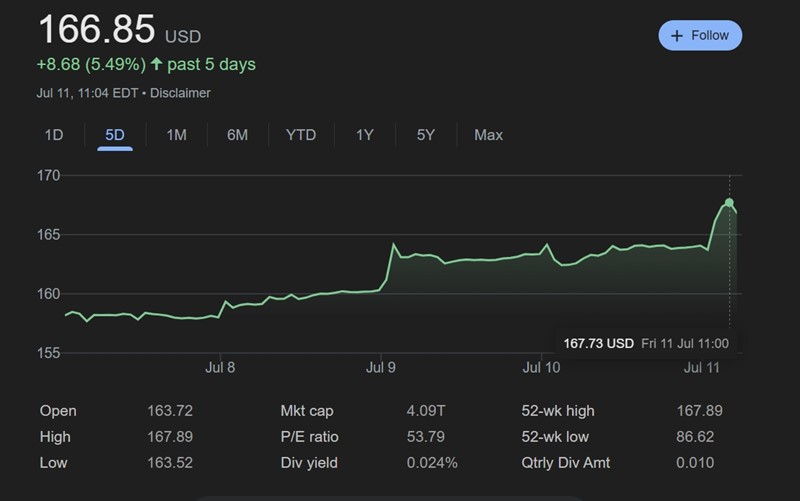The height and width of the screenshot is (501, 800).
Task: Show the 5Y price history
Action: [426, 135]
